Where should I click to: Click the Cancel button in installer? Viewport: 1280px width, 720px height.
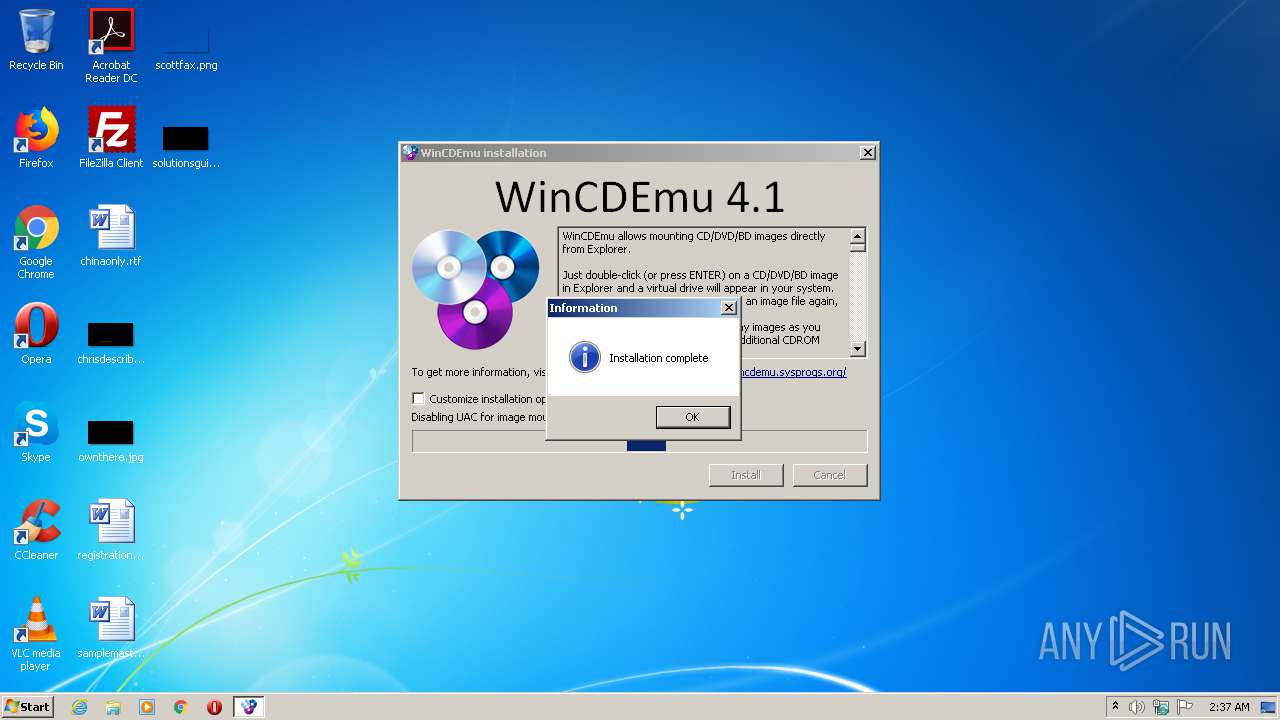click(x=829, y=475)
